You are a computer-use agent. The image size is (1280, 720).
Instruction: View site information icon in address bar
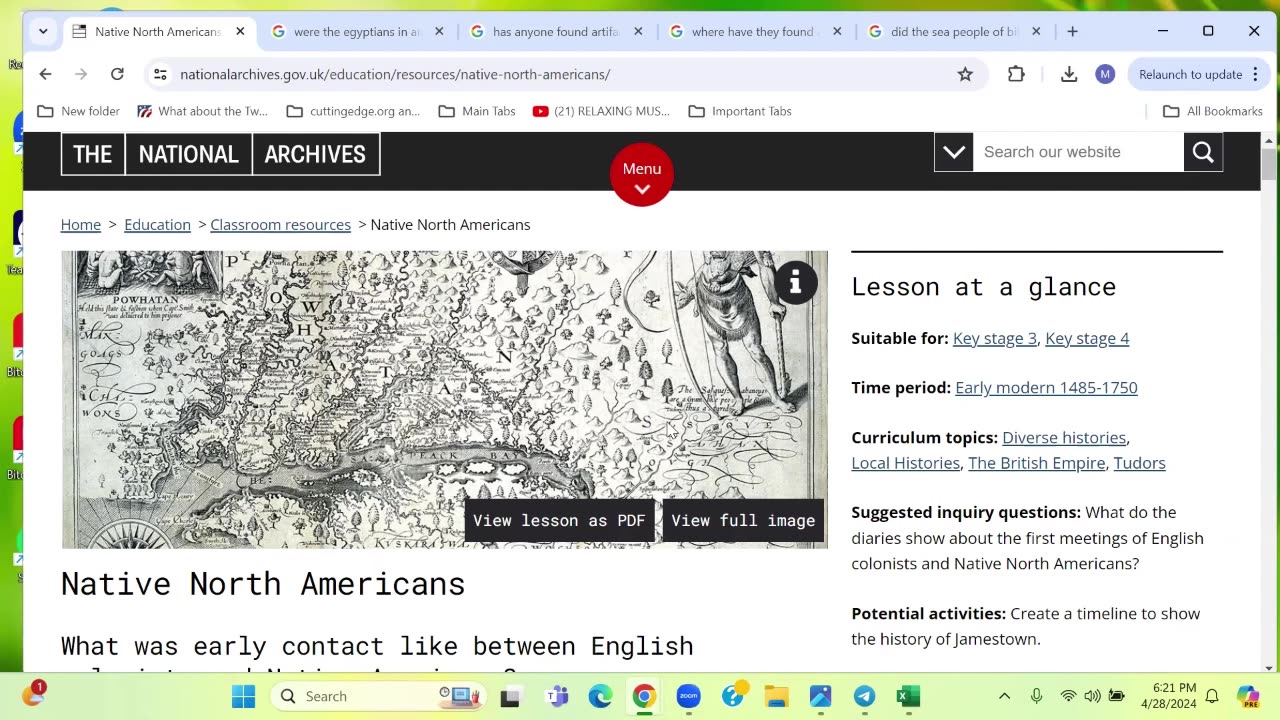pyautogui.click(x=160, y=74)
